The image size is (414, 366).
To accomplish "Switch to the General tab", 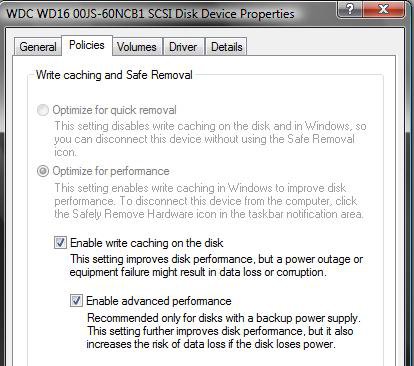I will click(38, 47).
